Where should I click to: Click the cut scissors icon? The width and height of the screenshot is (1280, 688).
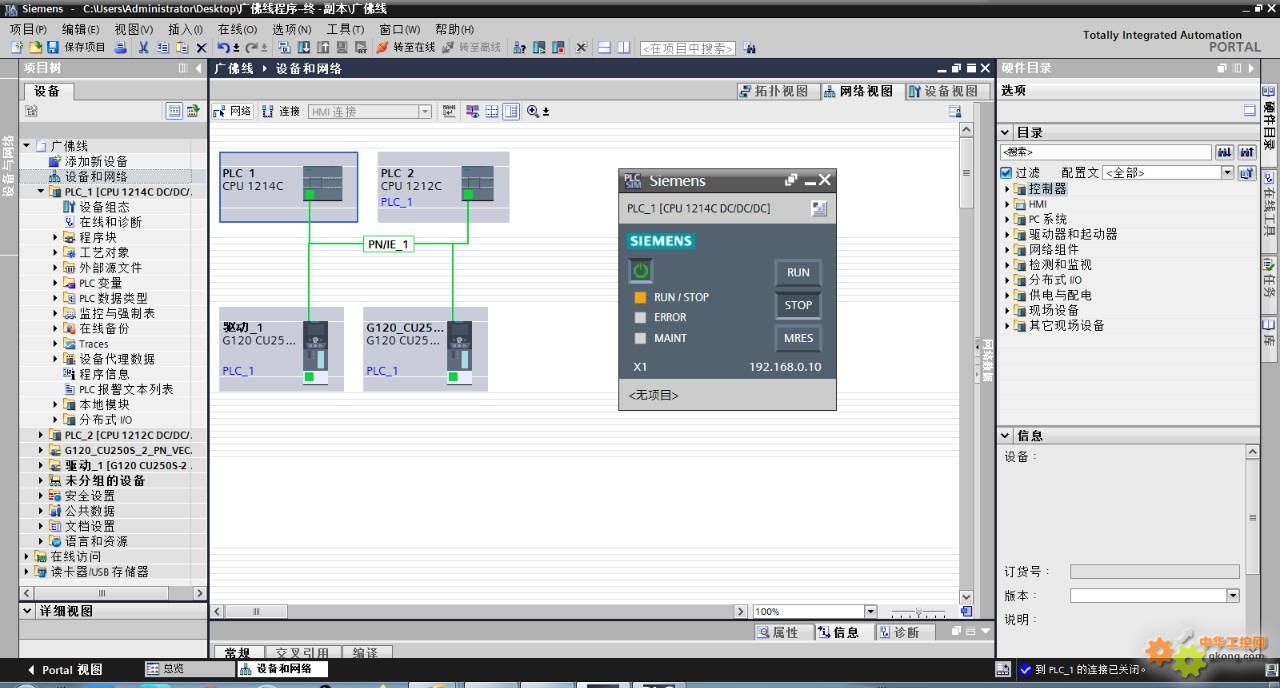click(x=144, y=47)
